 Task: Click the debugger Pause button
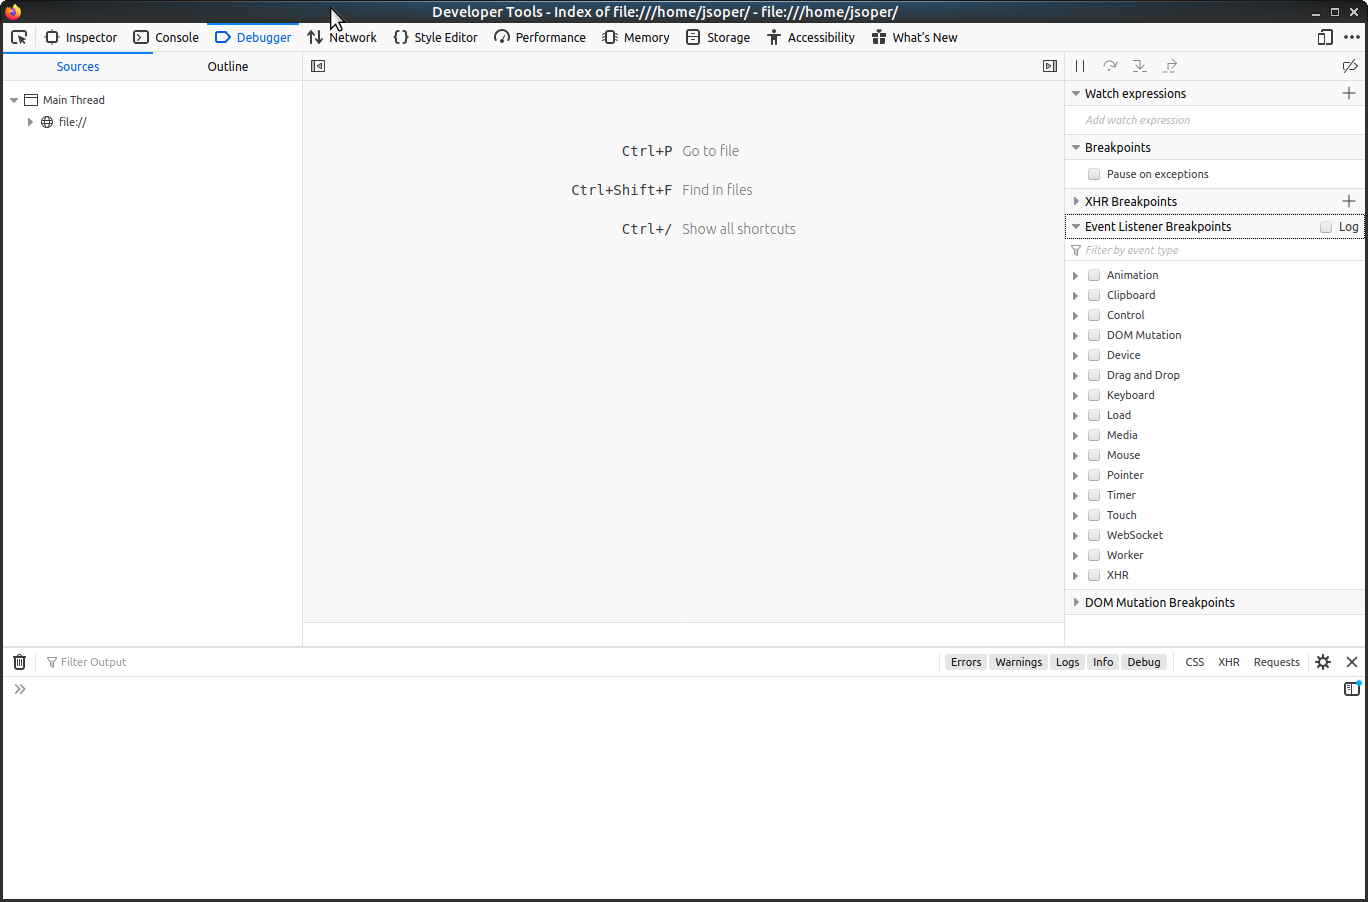pos(1080,66)
